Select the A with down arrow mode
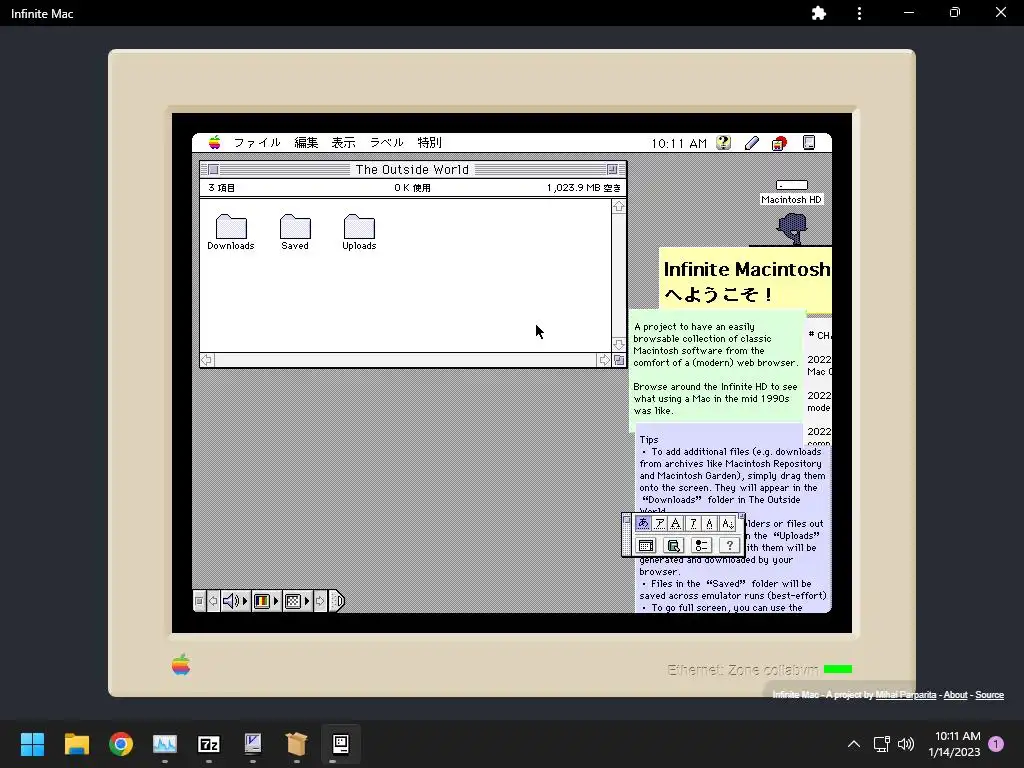 coord(727,523)
